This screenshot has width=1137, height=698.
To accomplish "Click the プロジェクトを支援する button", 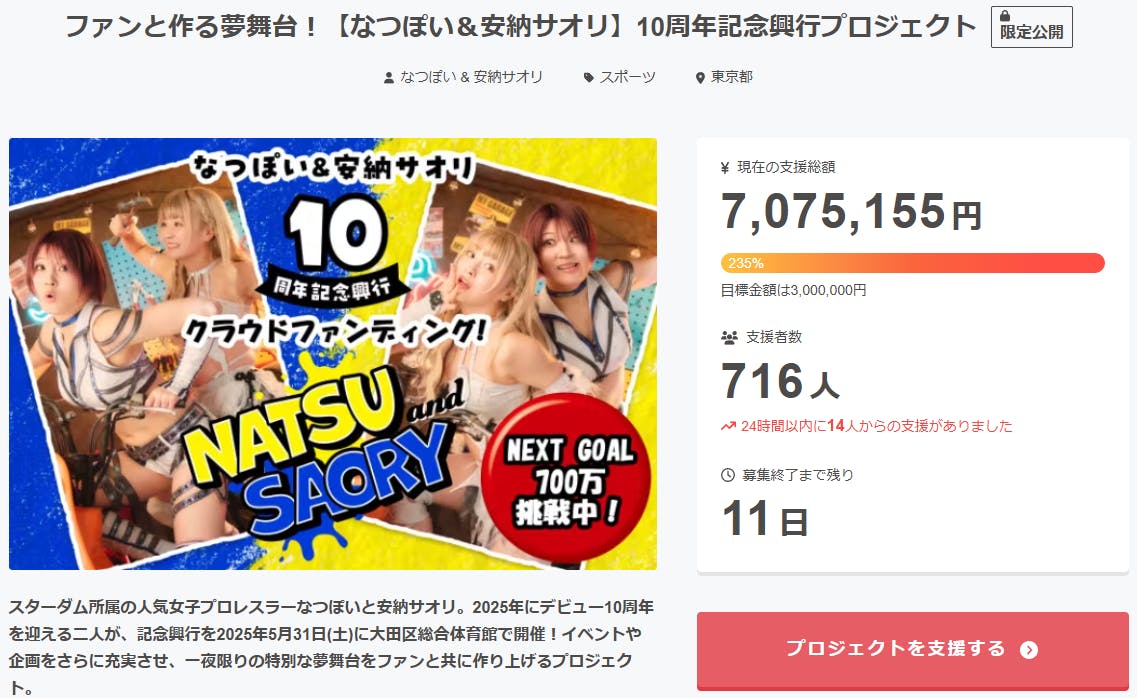I will pos(913,650).
